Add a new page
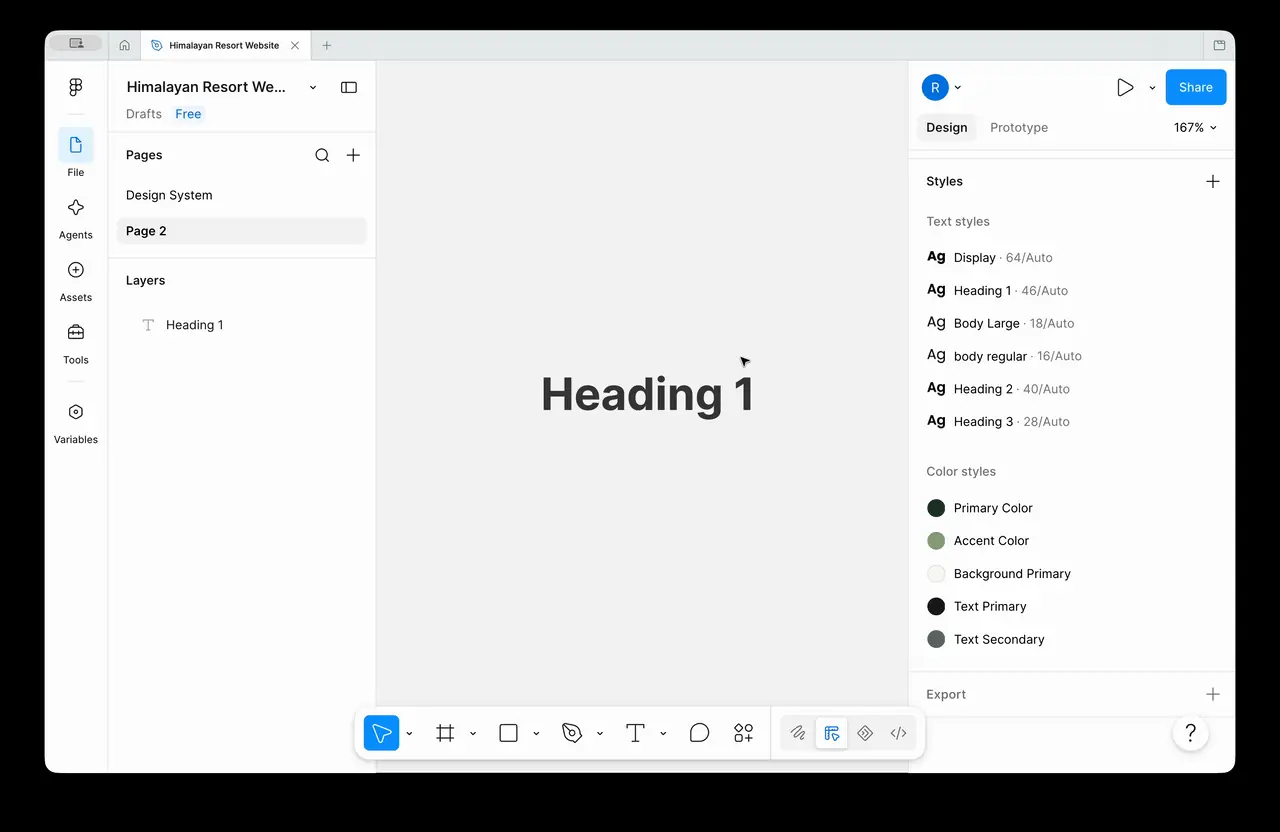Screen dimensions: 1280x832 (353, 155)
